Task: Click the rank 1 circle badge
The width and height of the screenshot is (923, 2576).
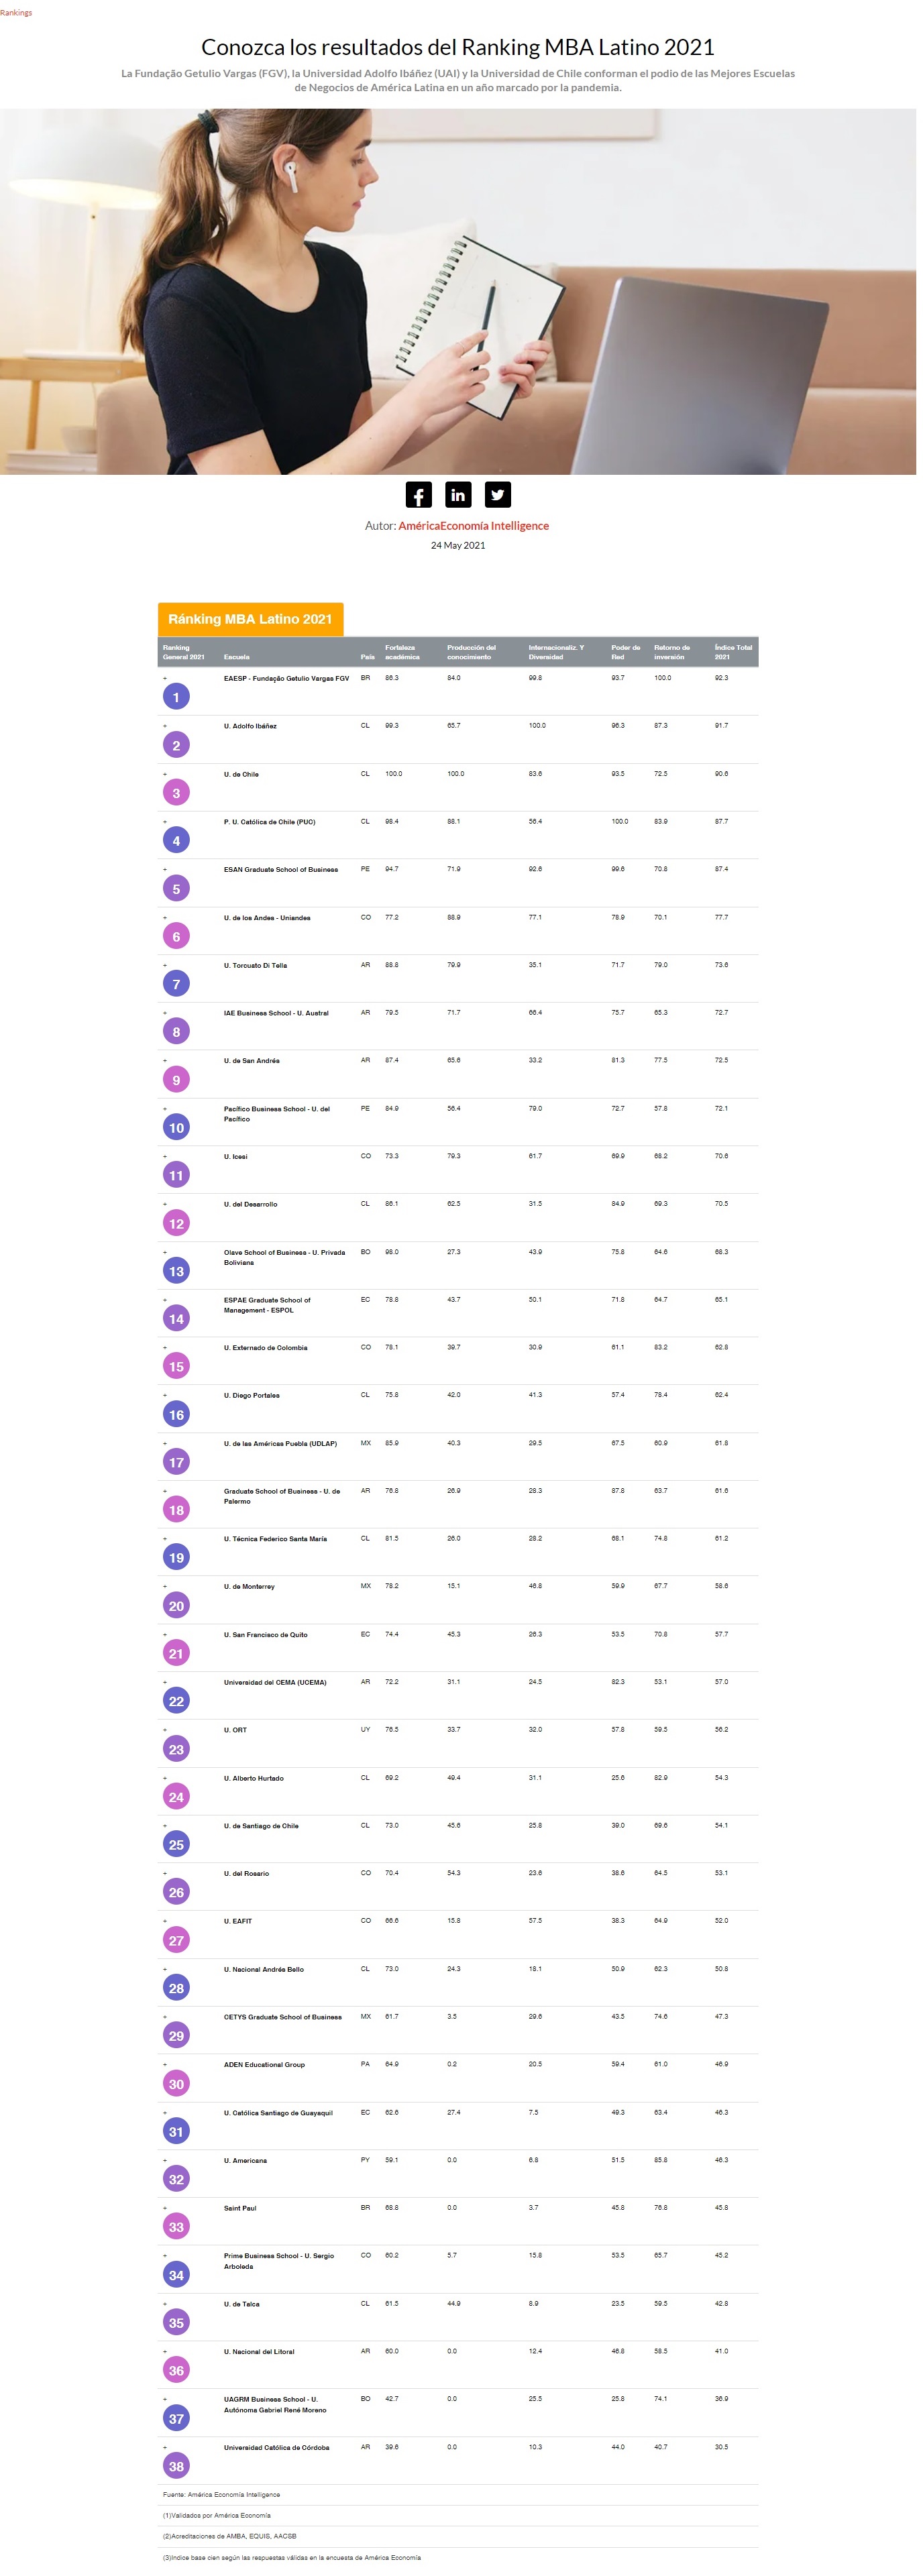Action: 176,698
